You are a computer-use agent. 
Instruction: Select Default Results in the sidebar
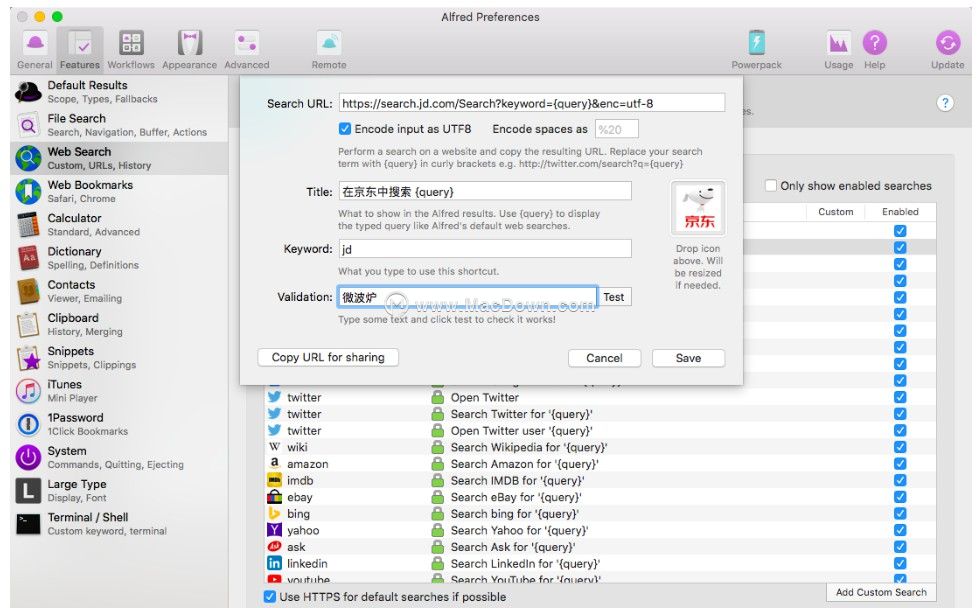pos(119,92)
